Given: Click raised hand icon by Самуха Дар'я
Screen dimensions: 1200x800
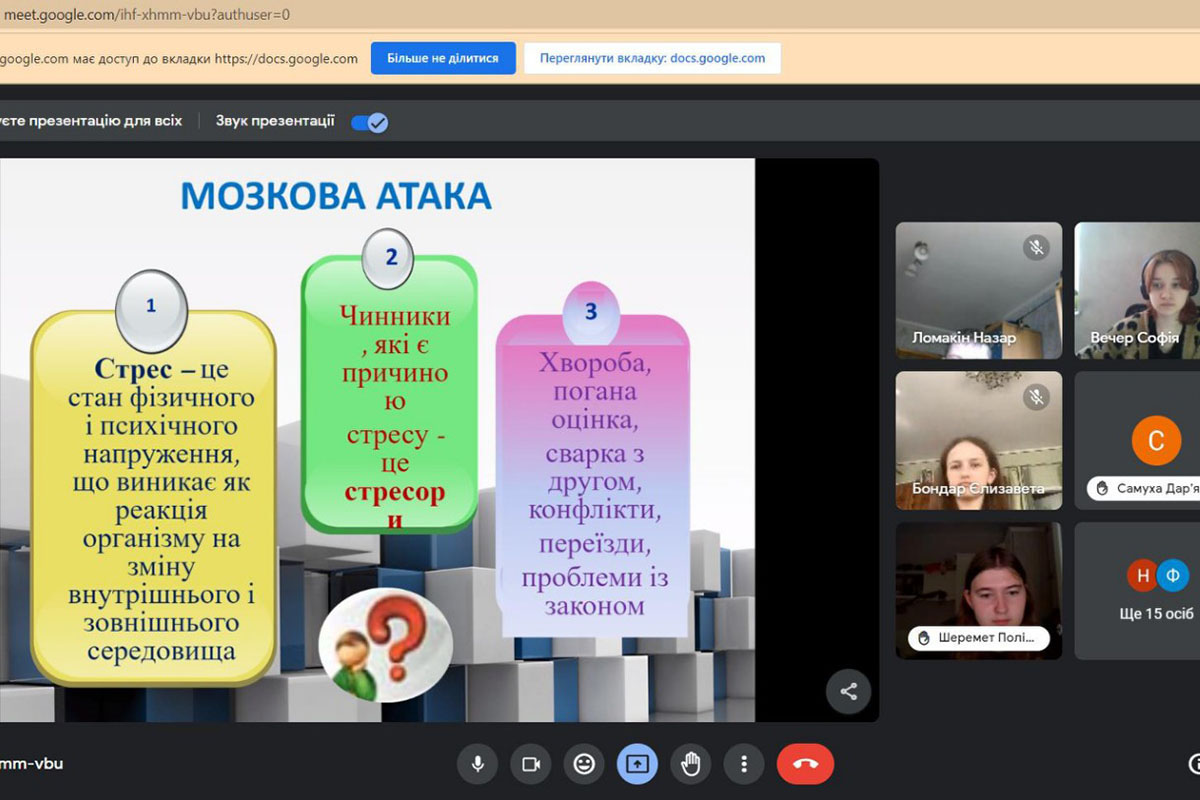Looking at the screenshot, I should click(x=1103, y=489).
